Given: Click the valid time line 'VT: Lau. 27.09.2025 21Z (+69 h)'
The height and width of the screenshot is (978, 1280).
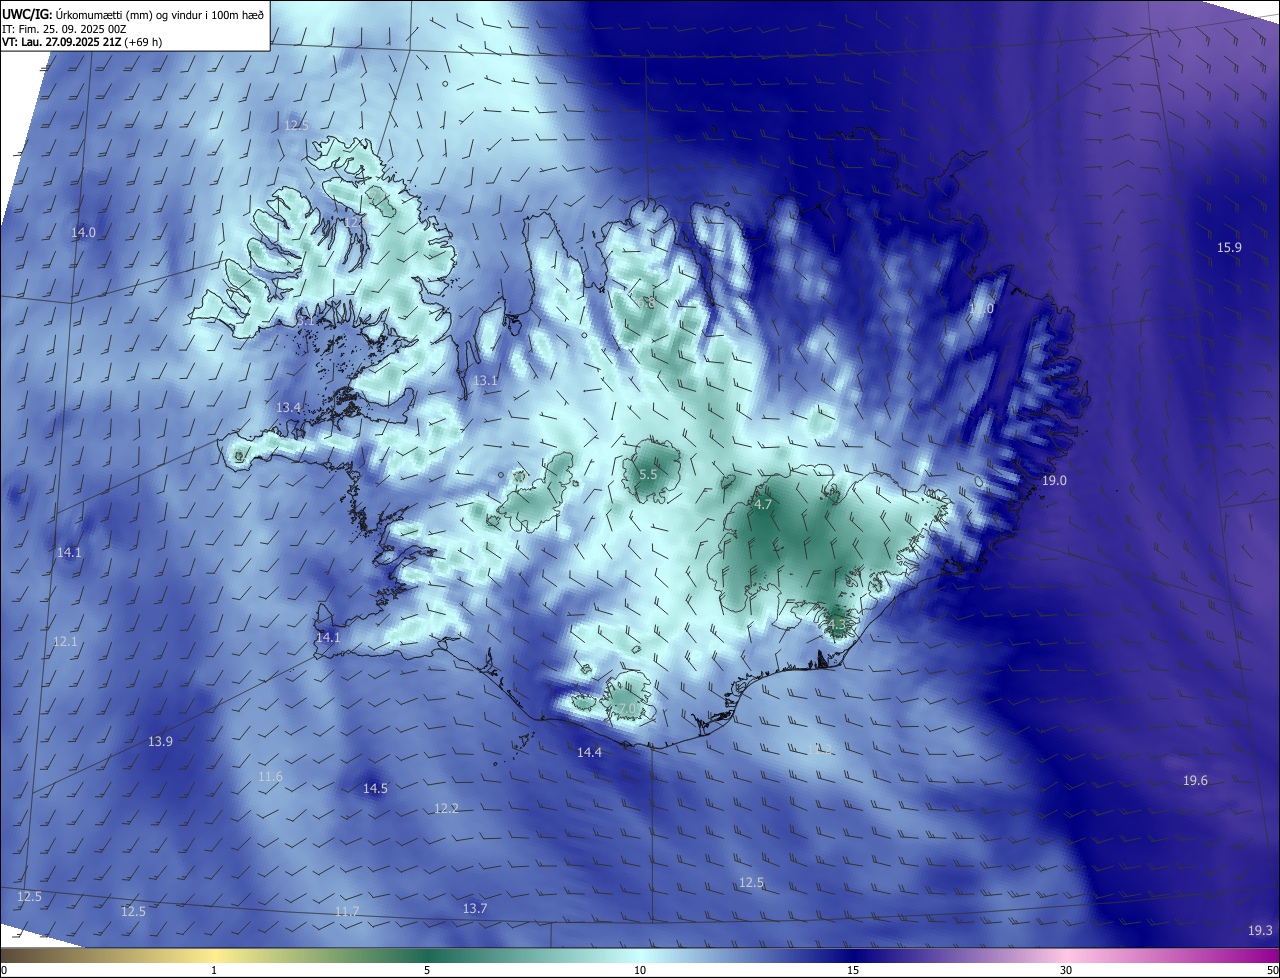Looking at the screenshot, I should point(82,42).
